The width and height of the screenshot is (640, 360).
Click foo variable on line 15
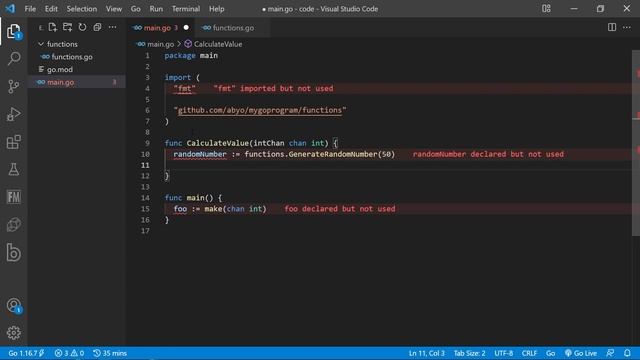tap(180, 209)
